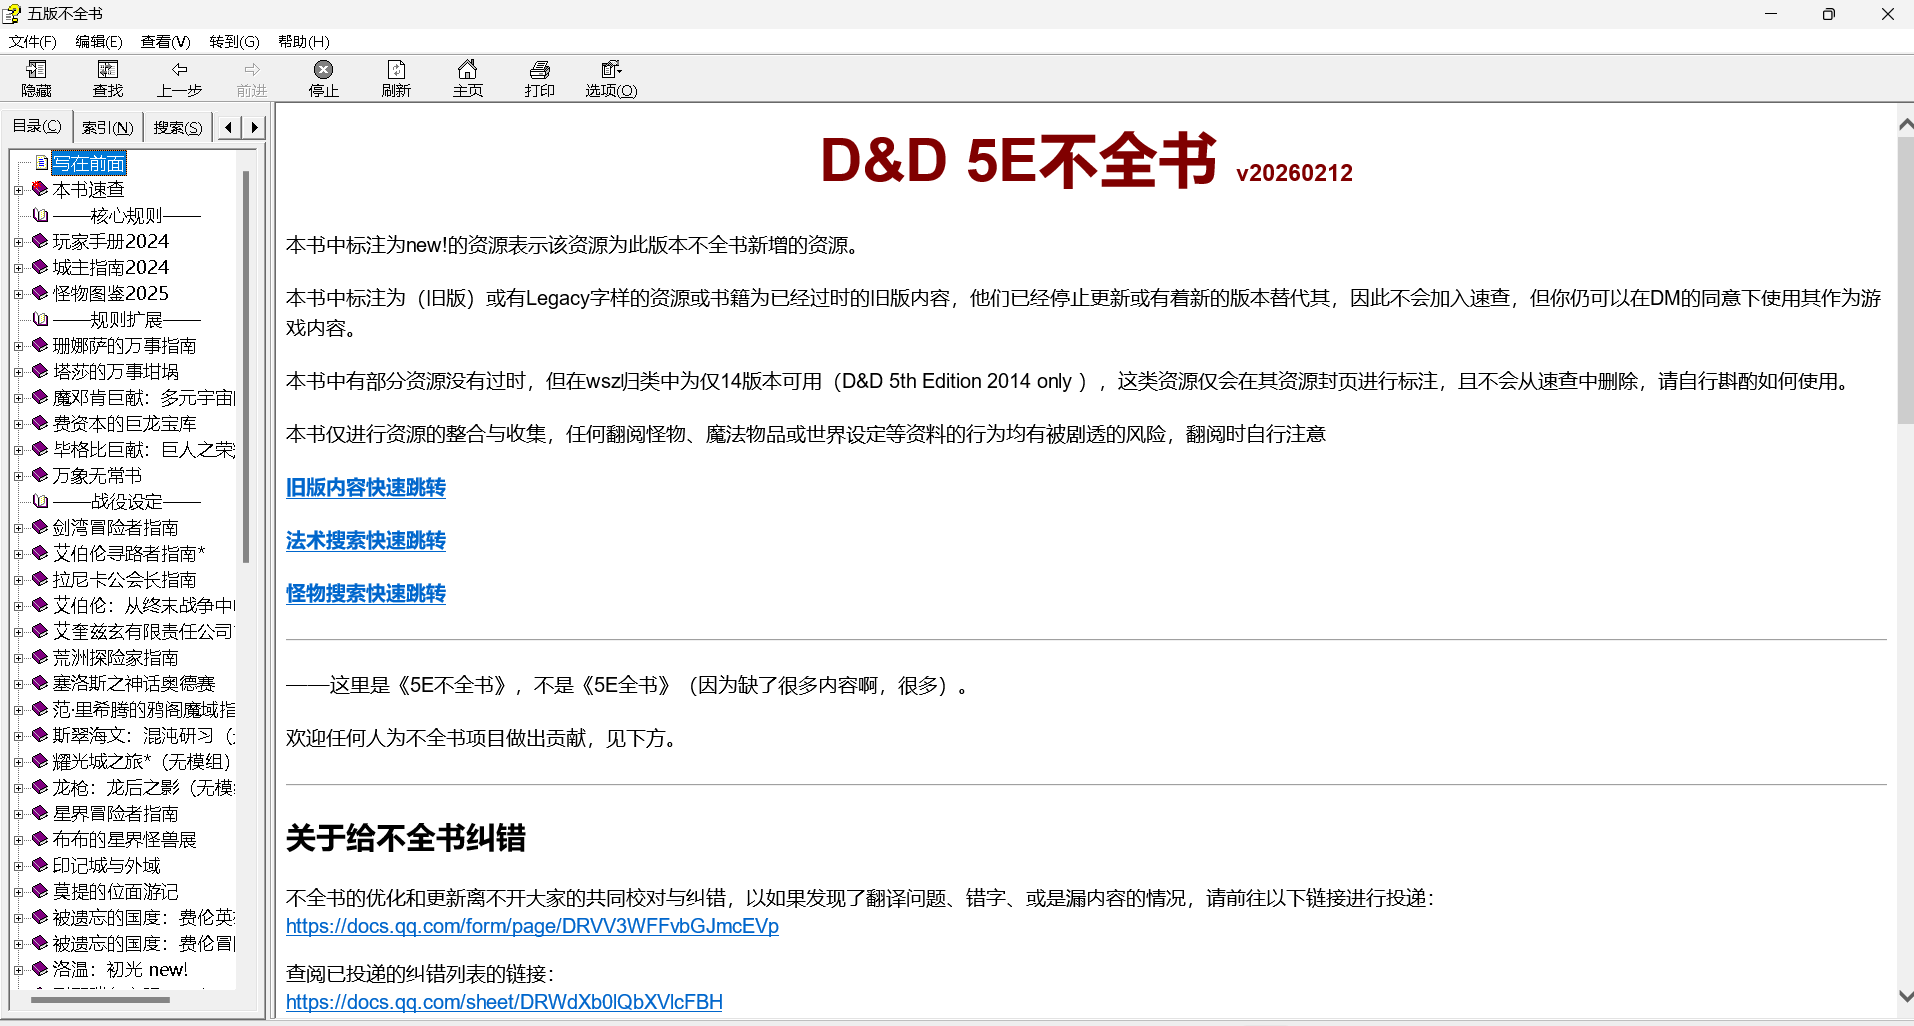Click the book icon for 莫提的位面游记
The height and width of the screenshot is (1026, 1914).
(x=40, y=891)
